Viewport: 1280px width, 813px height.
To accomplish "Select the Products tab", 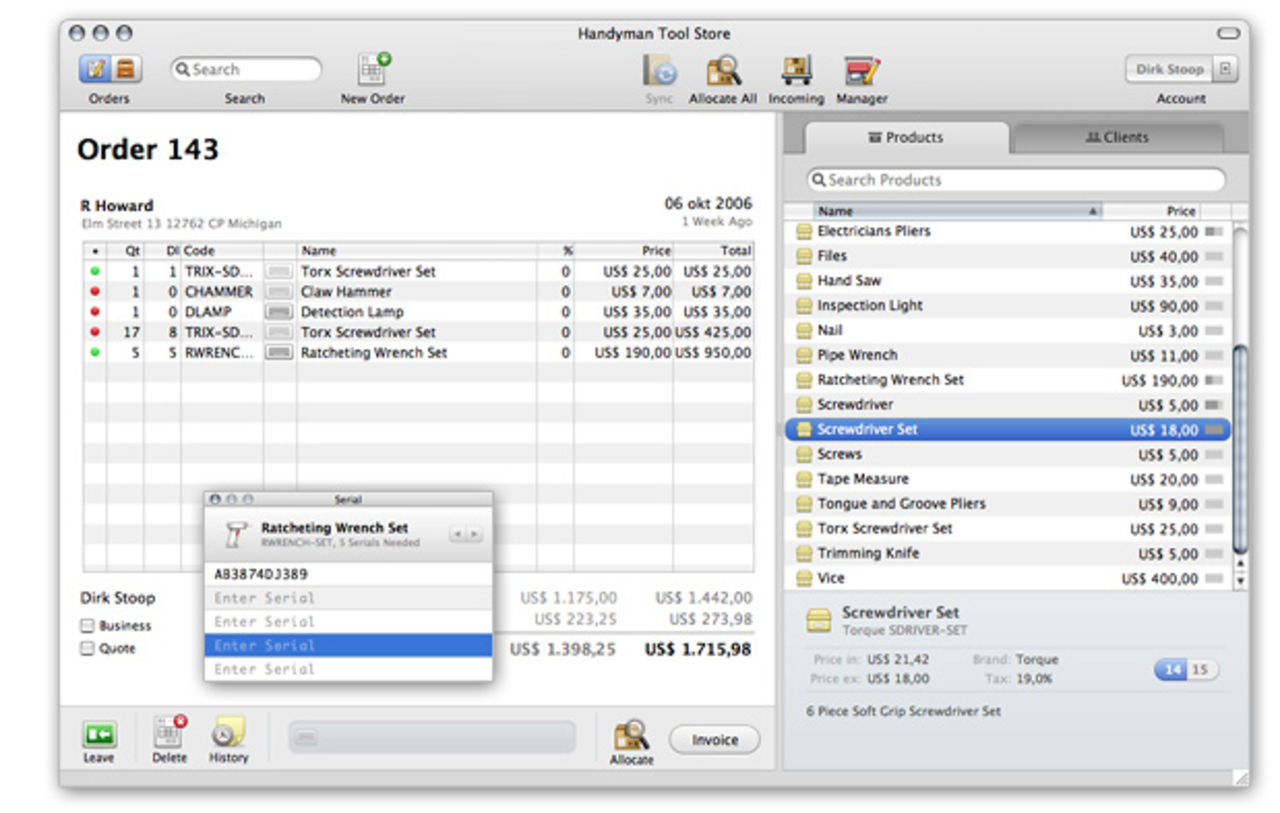I will coord(906,138).
